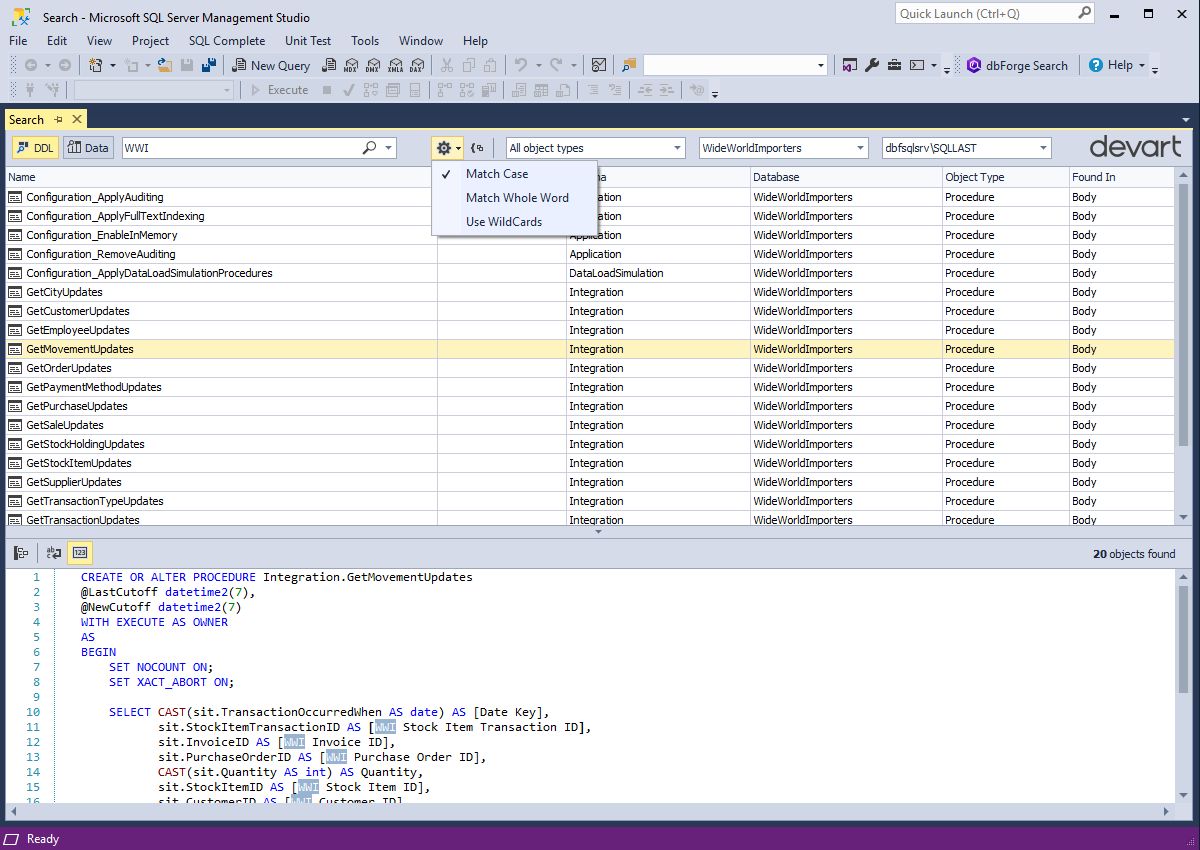Enable line numbers with the 123 icon
The width and height of the screenshot is (1200, 850).
pyautogui.click(x=80, y=552)
